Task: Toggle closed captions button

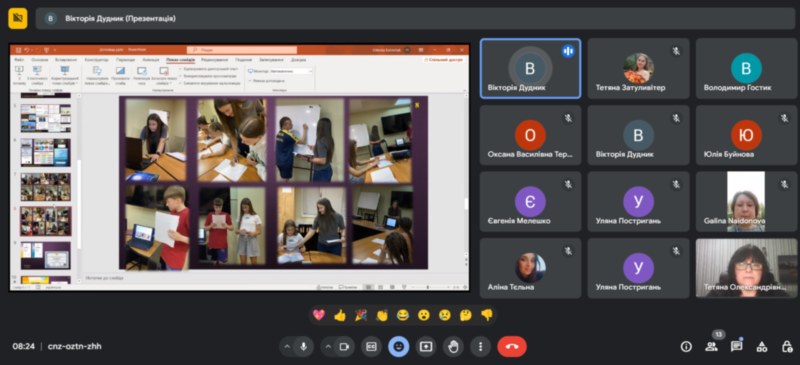Action: [371, 347]
